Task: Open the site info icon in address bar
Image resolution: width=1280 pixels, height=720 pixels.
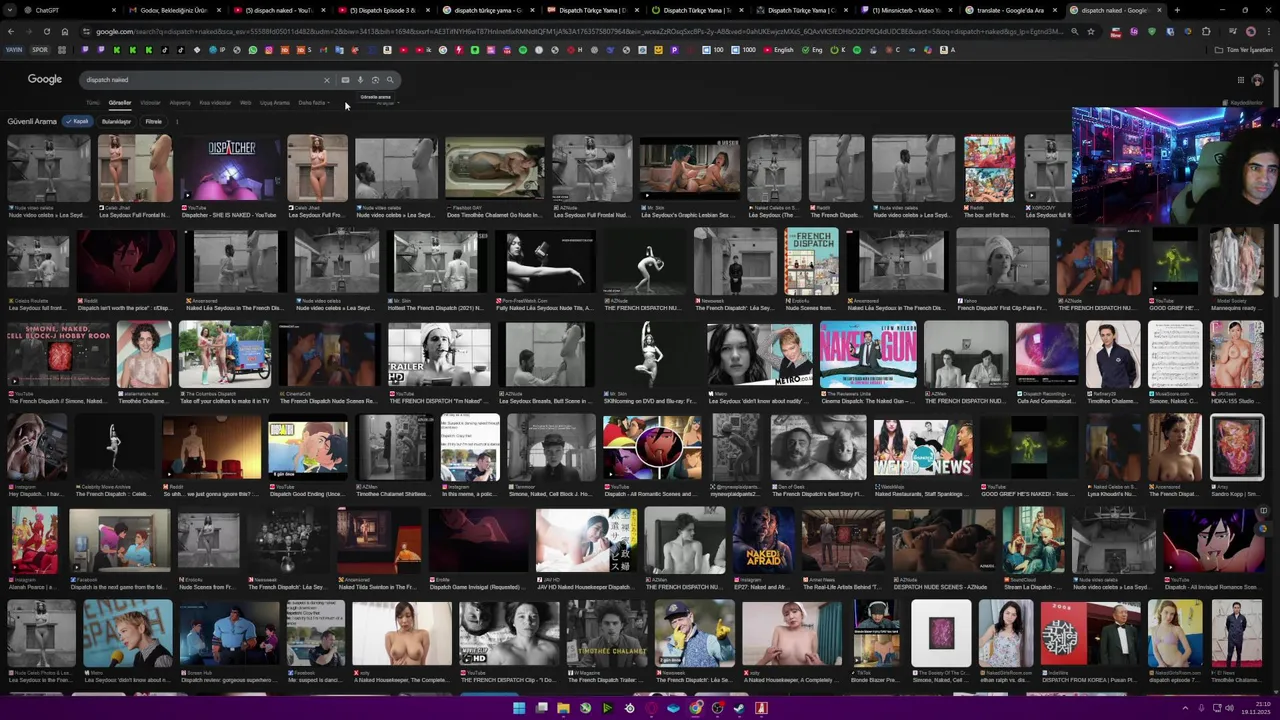Action: tap(87, 31)
